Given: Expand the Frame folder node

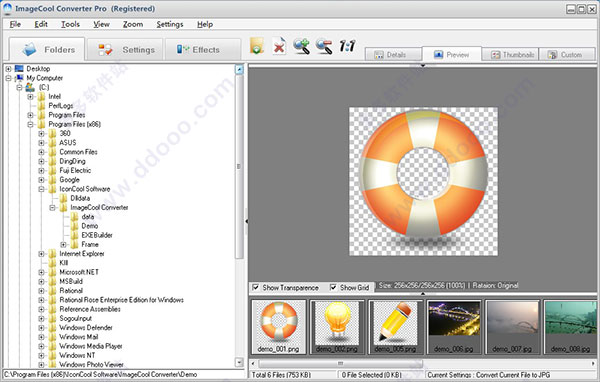Looking at the screenshot, I should point(64,244).
